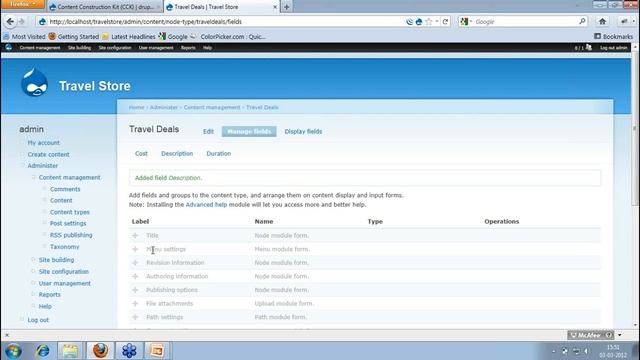Go to the Firefox home page icon
Screen dimensions: 640x360
[x=602, y=22]
